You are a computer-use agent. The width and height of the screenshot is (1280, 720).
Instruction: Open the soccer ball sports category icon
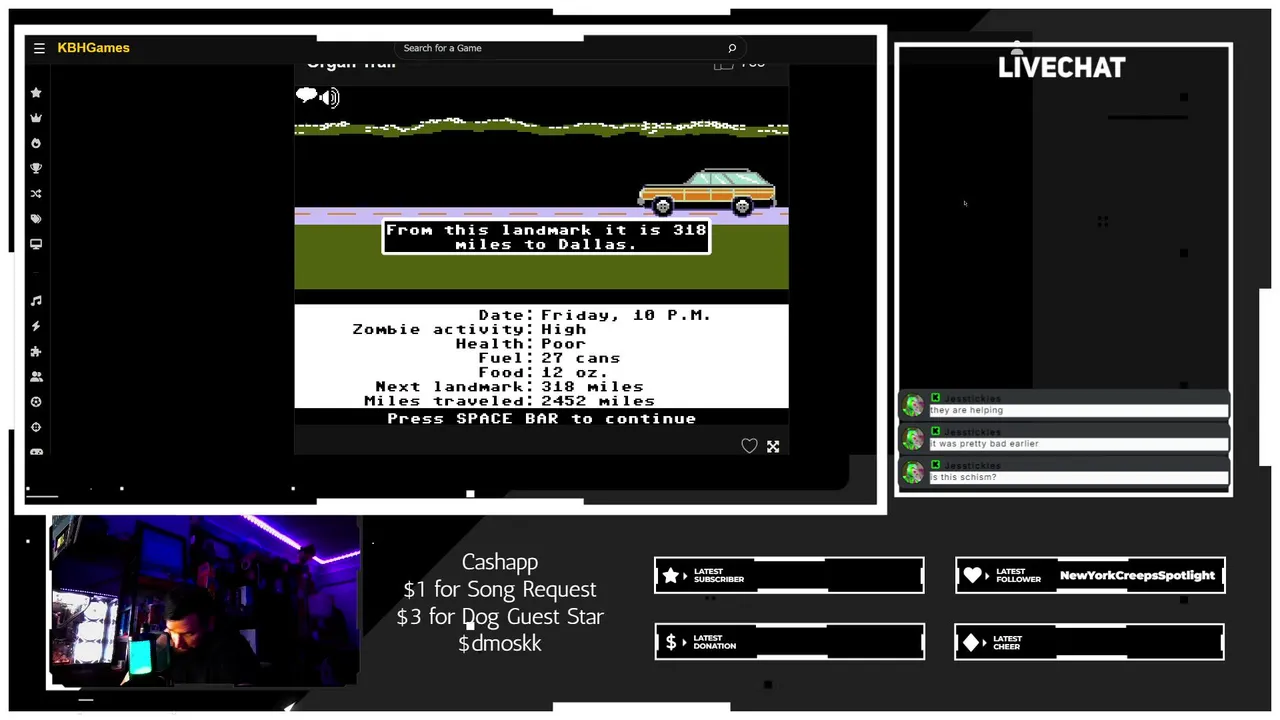pos(36,402)
